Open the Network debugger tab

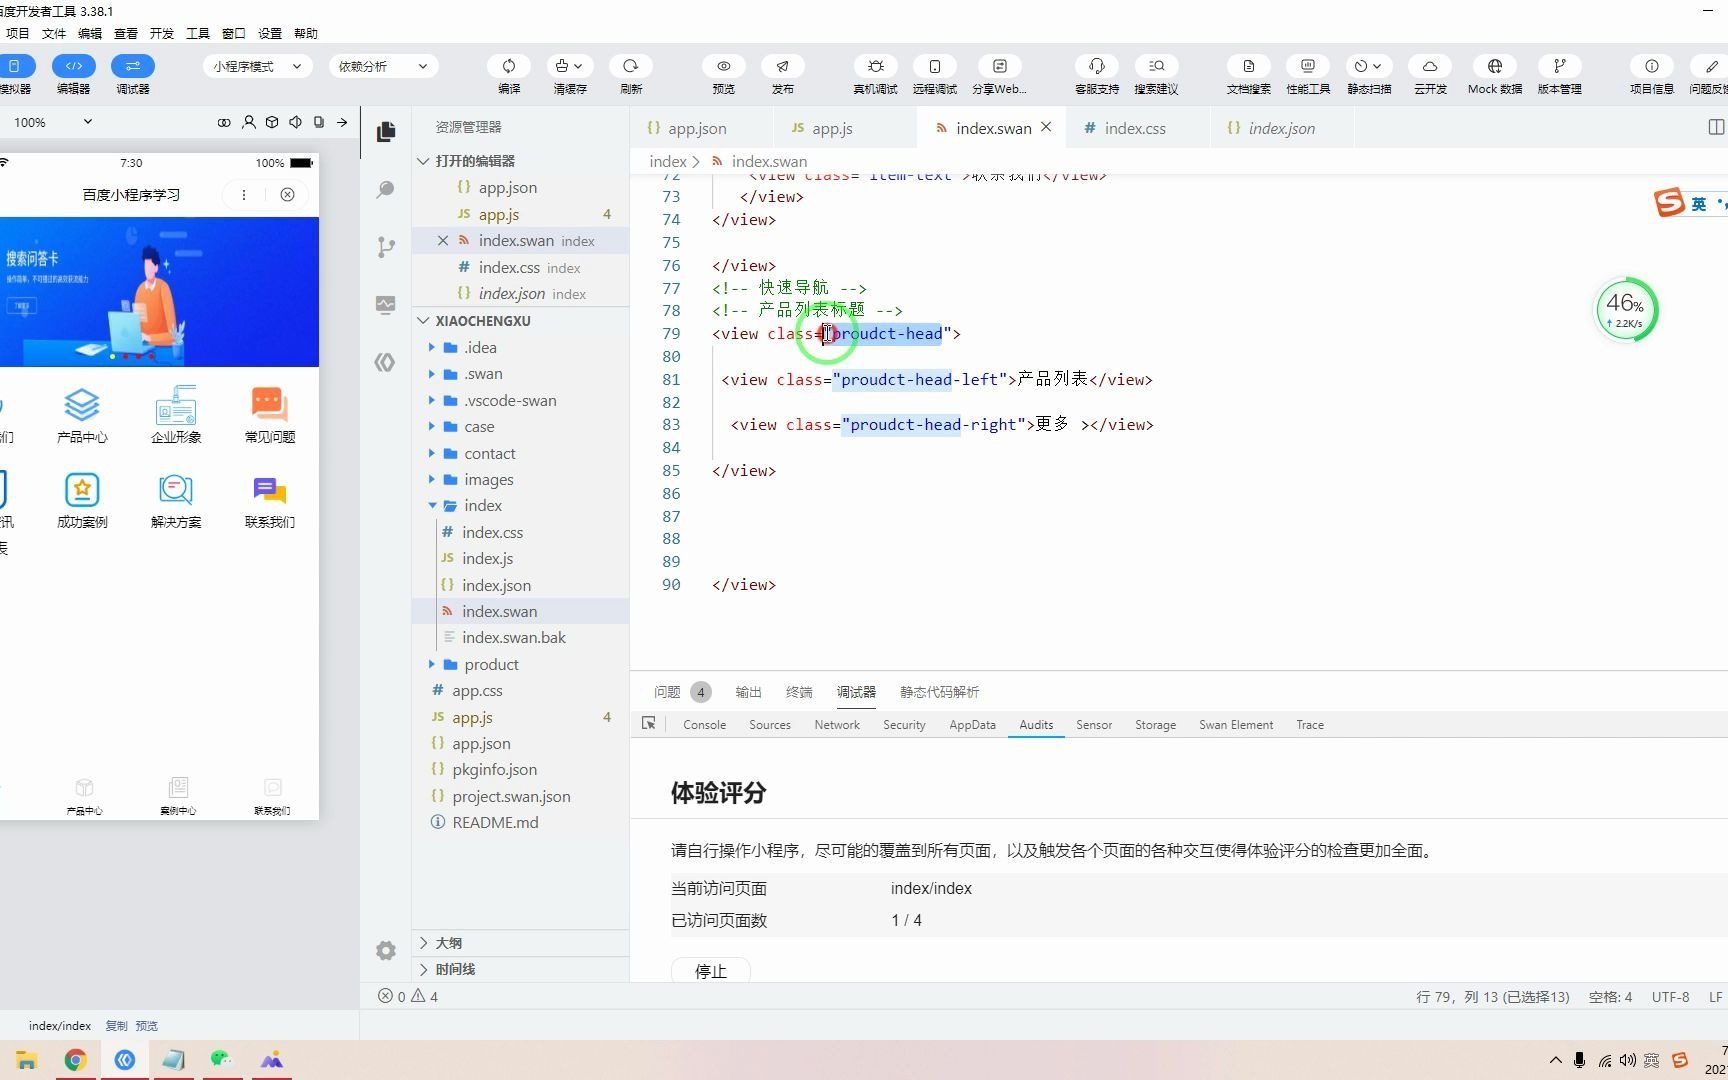click(837, 724)
